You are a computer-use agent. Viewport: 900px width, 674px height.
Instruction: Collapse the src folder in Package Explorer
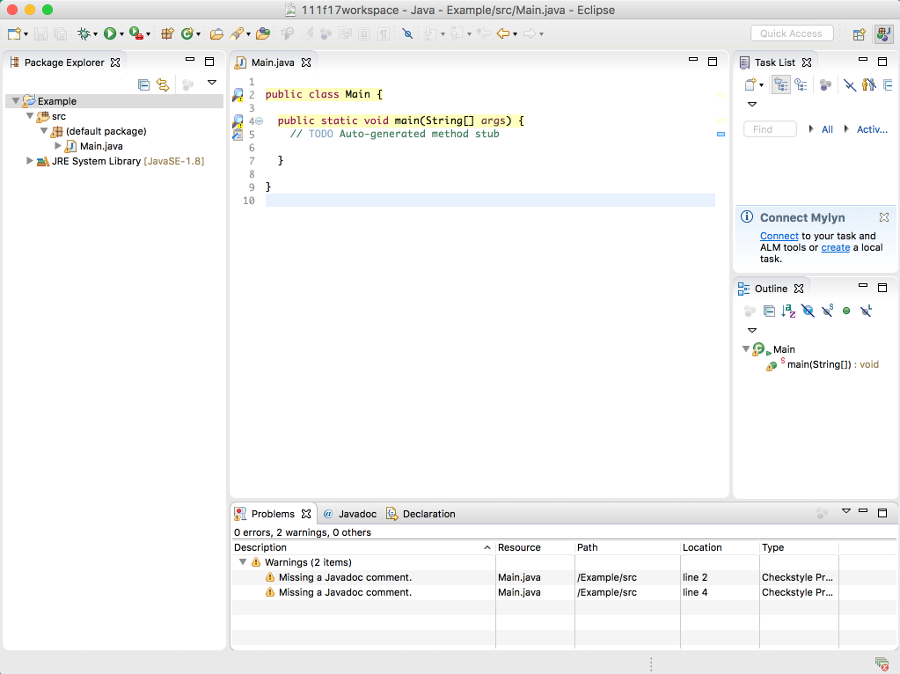tap(29, 116)
